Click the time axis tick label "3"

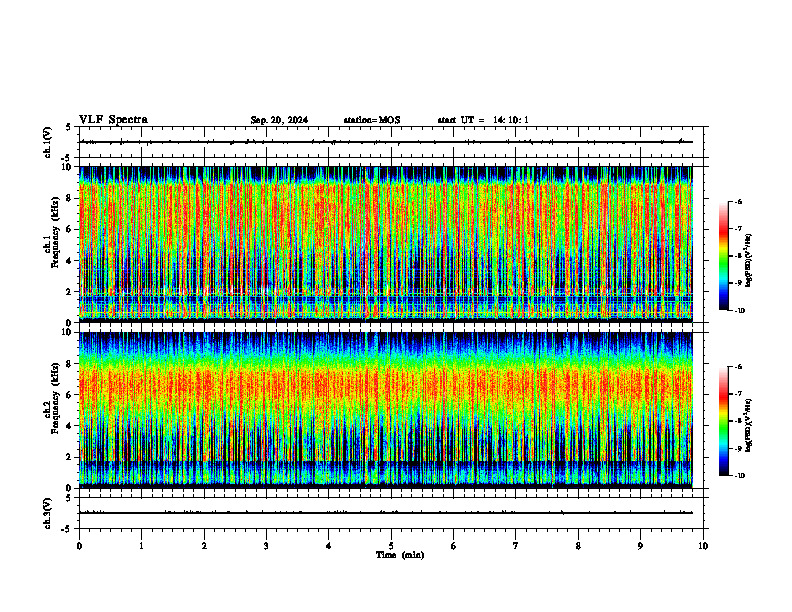(x=266, y=546)
